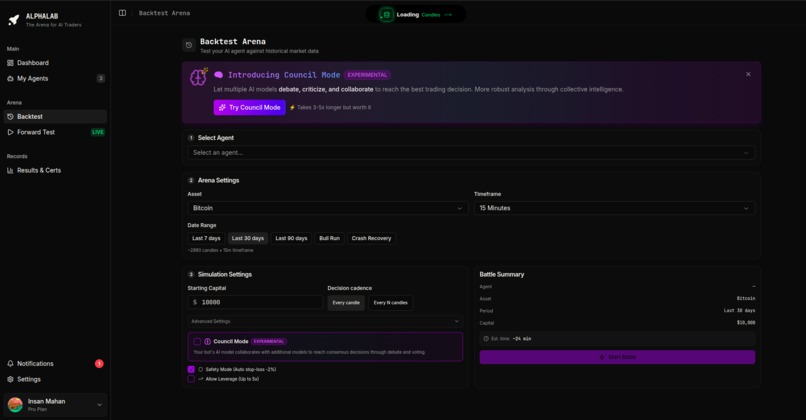
Task: Enable the Council Mode checkbox
Action: 197,341
